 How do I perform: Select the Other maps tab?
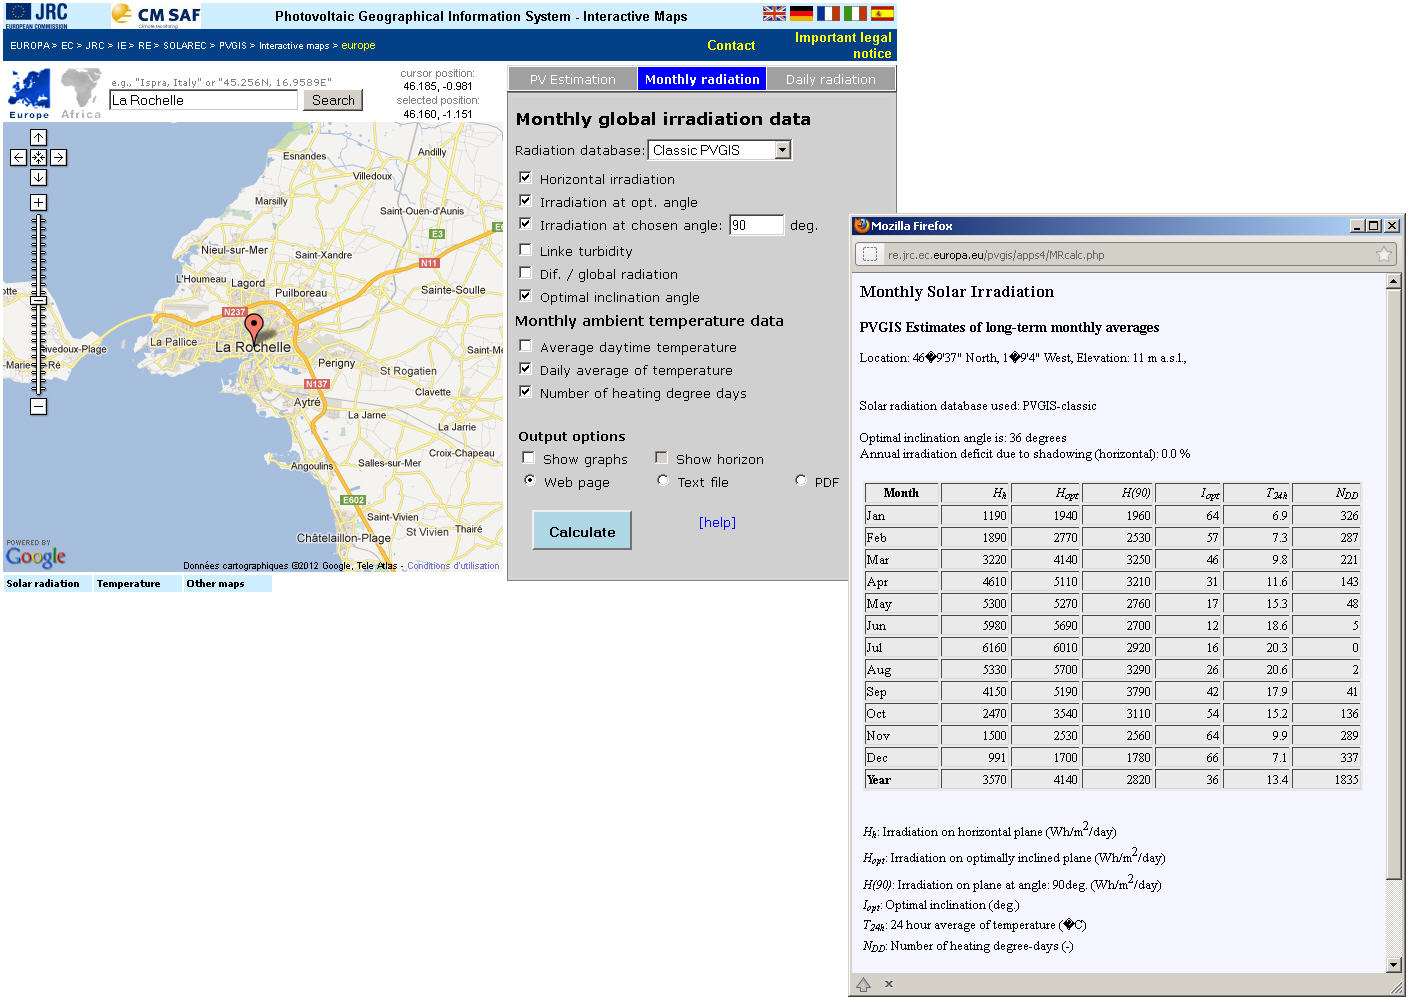227,584
